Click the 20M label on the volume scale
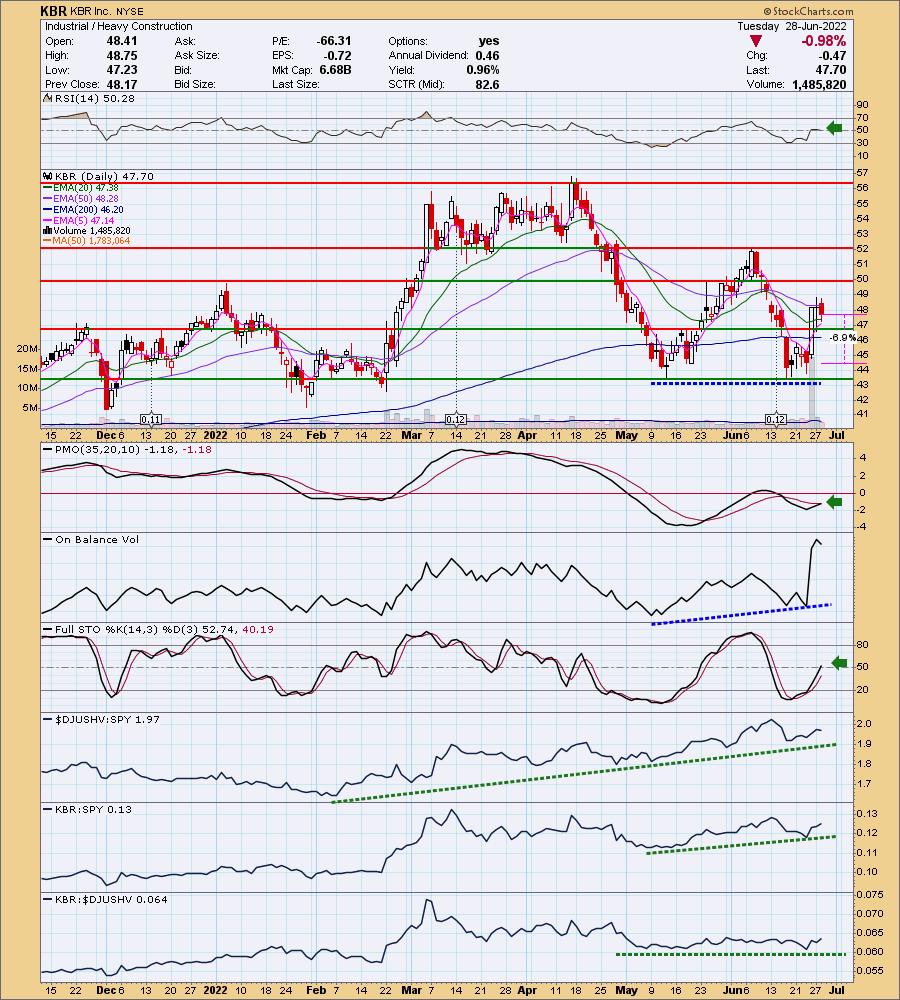The image size is (900, 1000). tap(27, 348)
